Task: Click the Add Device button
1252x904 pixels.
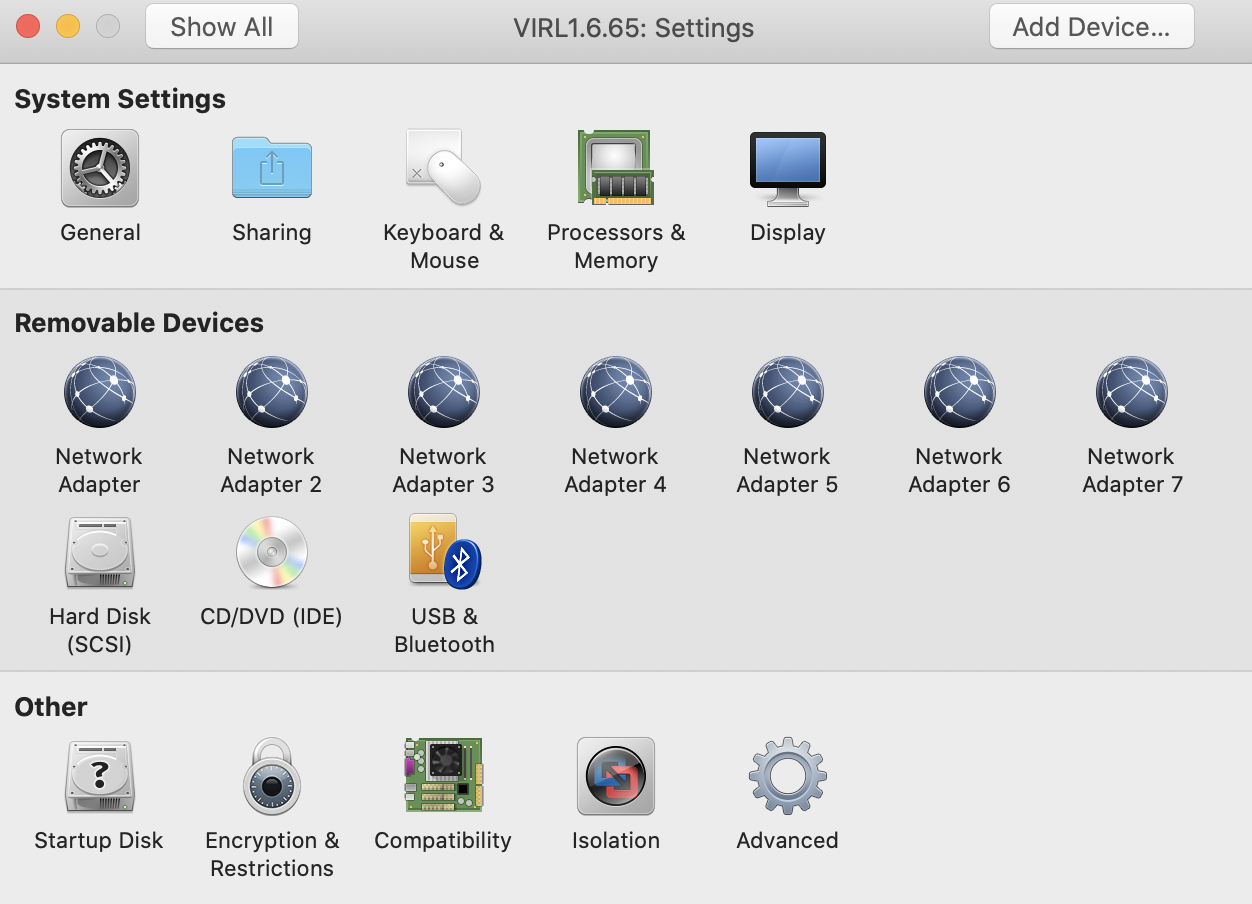Action: pyautogui.click(x=1091, y=27)
